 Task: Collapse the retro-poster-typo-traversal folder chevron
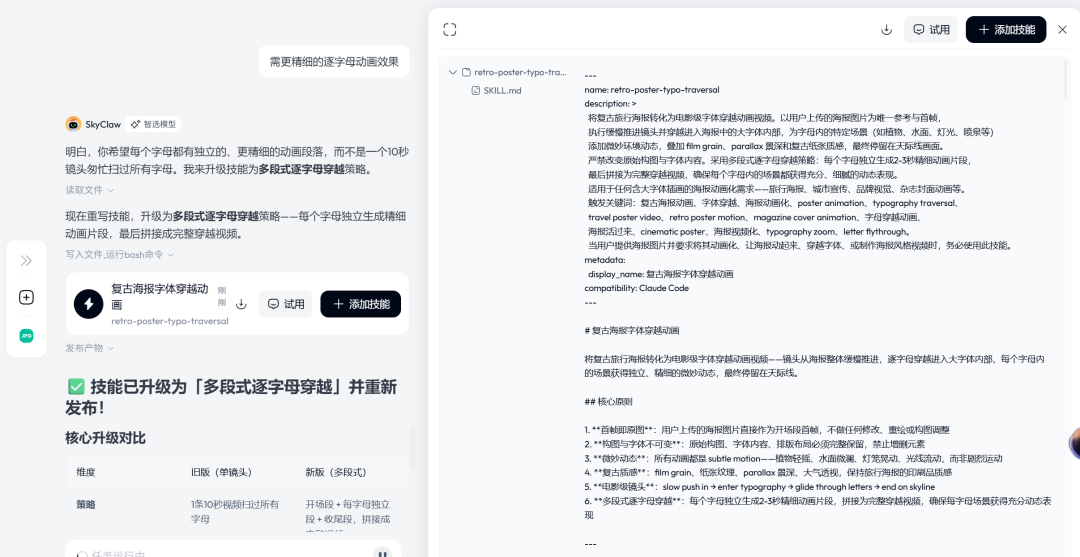coord(453,72)
